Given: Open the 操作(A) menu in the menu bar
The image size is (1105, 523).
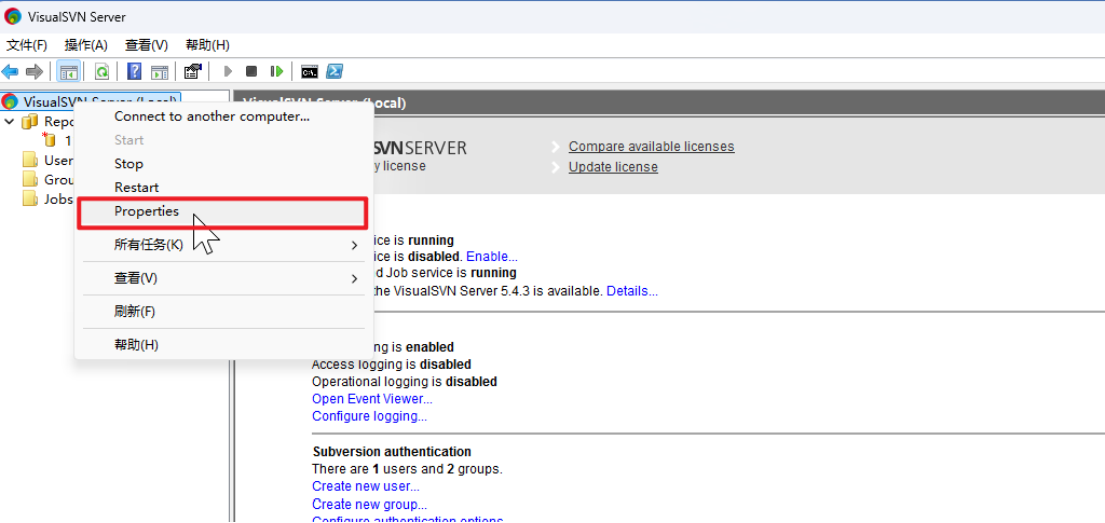Looking at the screenshot, I should click(x=86, y=45).
